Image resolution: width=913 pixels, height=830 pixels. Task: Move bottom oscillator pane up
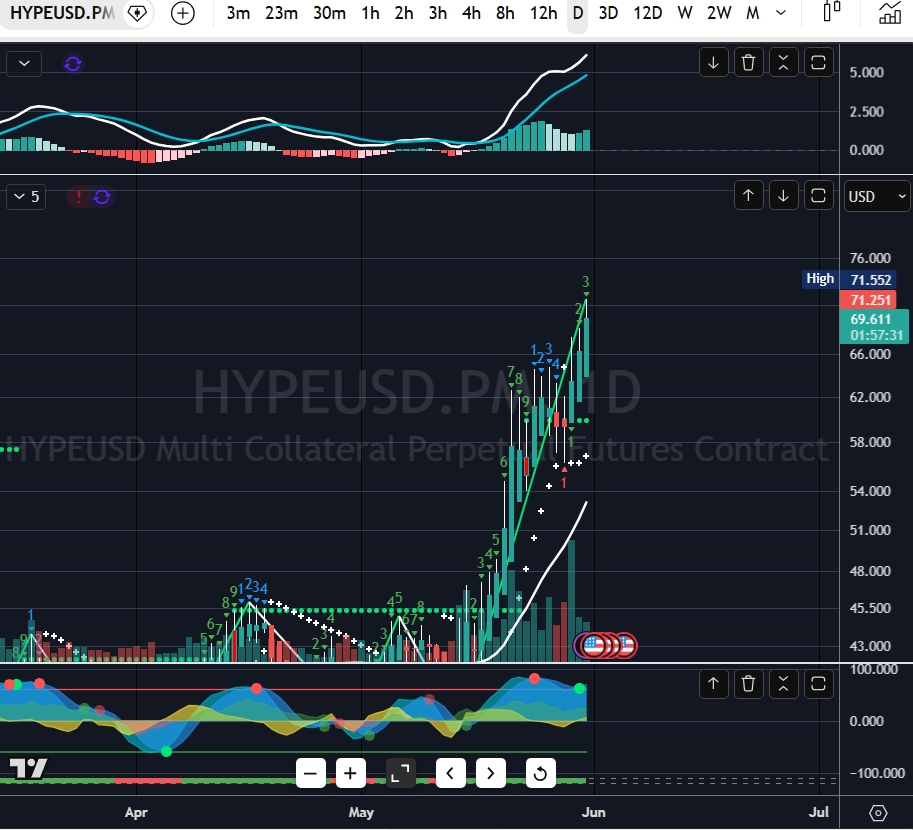(713, 684)
